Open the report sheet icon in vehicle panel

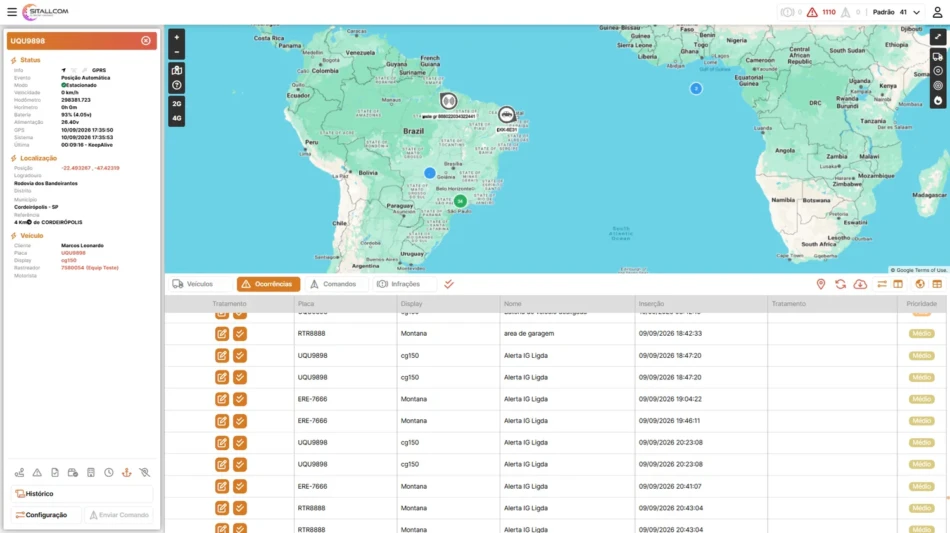(91, 472)
